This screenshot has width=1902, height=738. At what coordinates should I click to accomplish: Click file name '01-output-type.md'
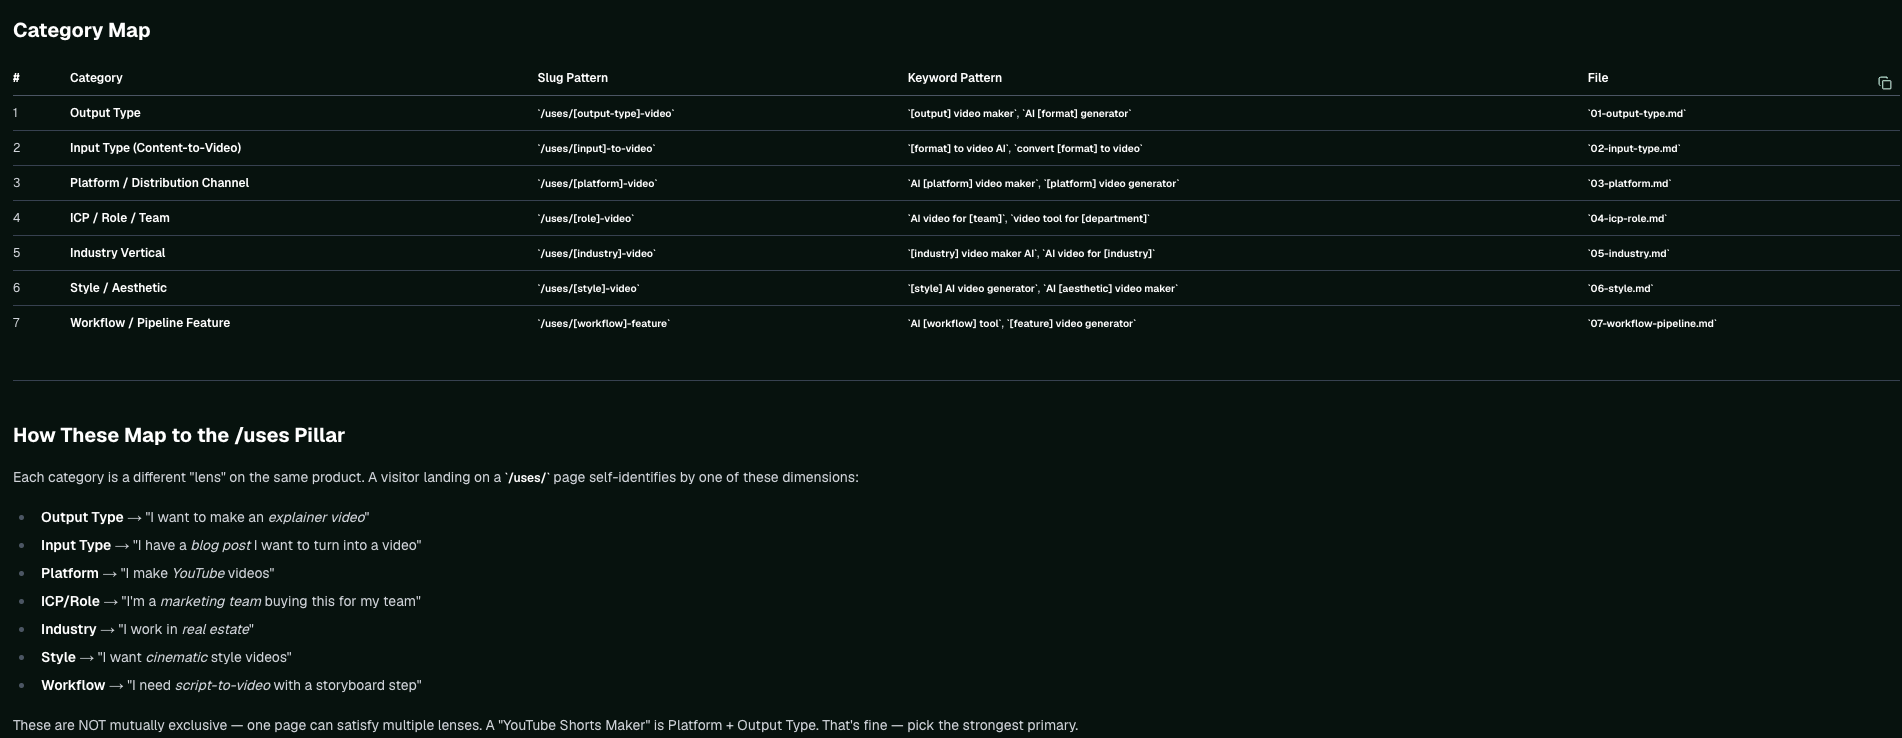tap(1637, 114)
